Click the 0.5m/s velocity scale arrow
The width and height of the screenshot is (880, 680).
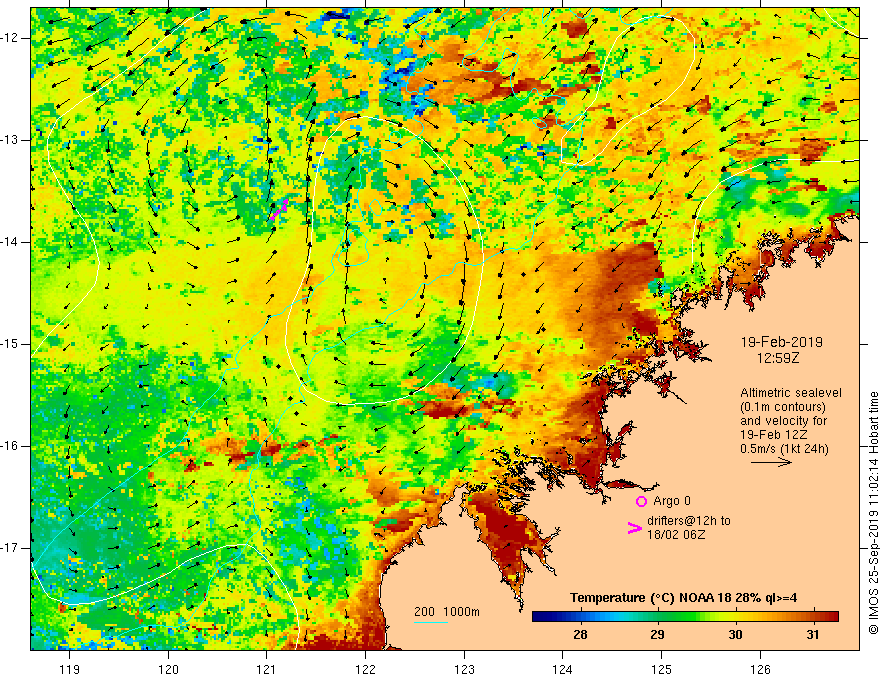[771, 462]
